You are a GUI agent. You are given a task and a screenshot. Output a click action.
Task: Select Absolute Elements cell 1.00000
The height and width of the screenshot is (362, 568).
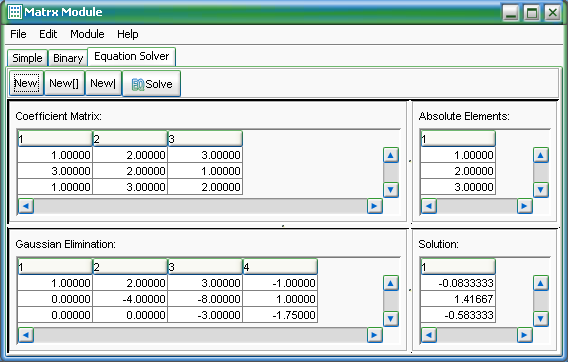tap(458, 155)
